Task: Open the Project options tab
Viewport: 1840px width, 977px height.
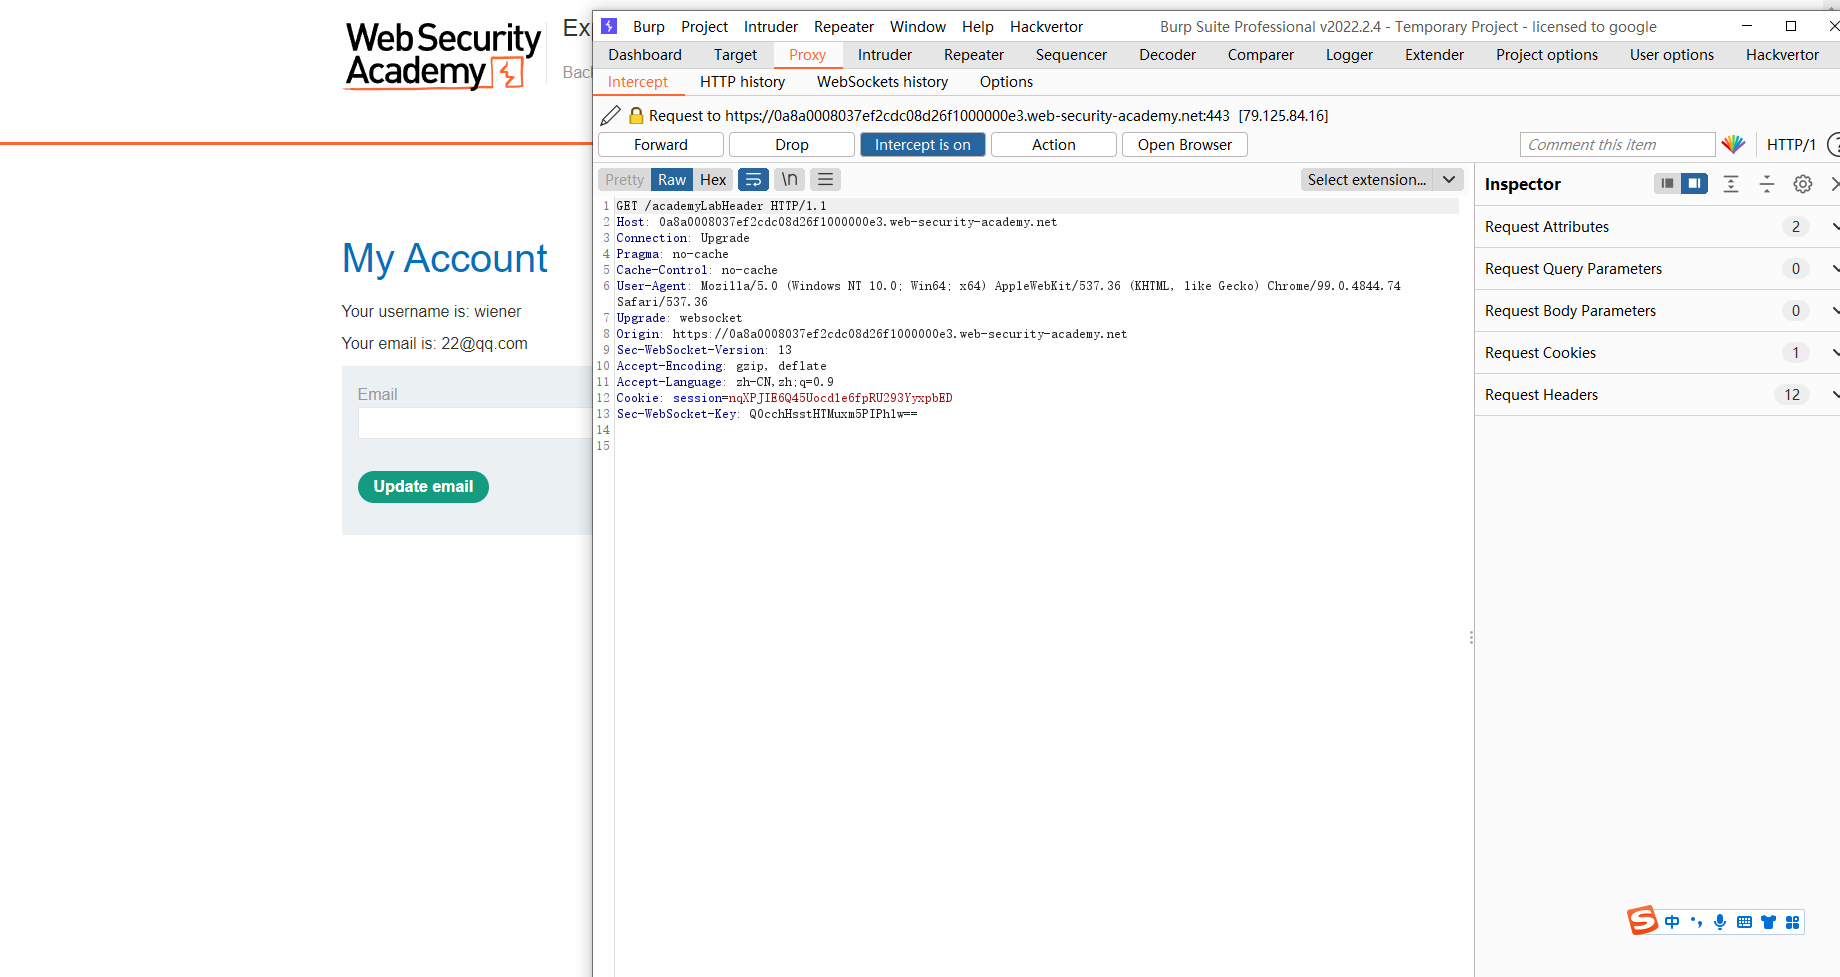Action: (x=1547, y=55)
